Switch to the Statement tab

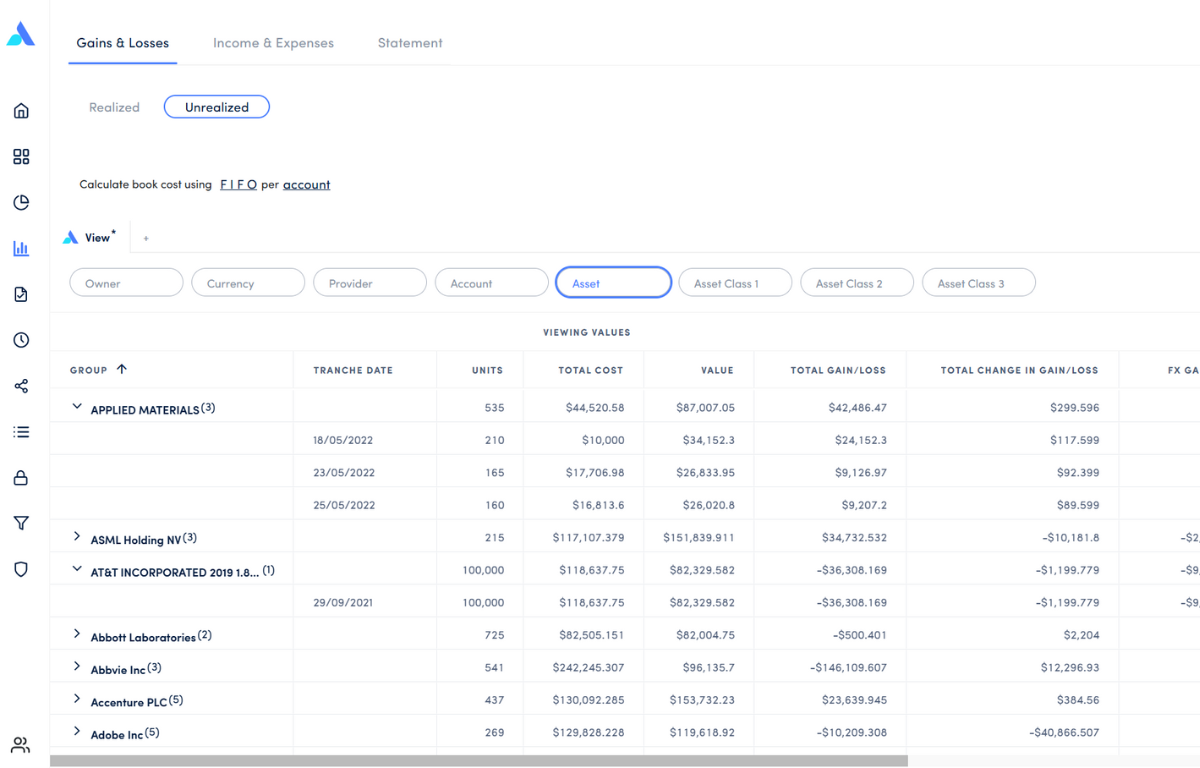pyautogui.click(x=410, y=43)
